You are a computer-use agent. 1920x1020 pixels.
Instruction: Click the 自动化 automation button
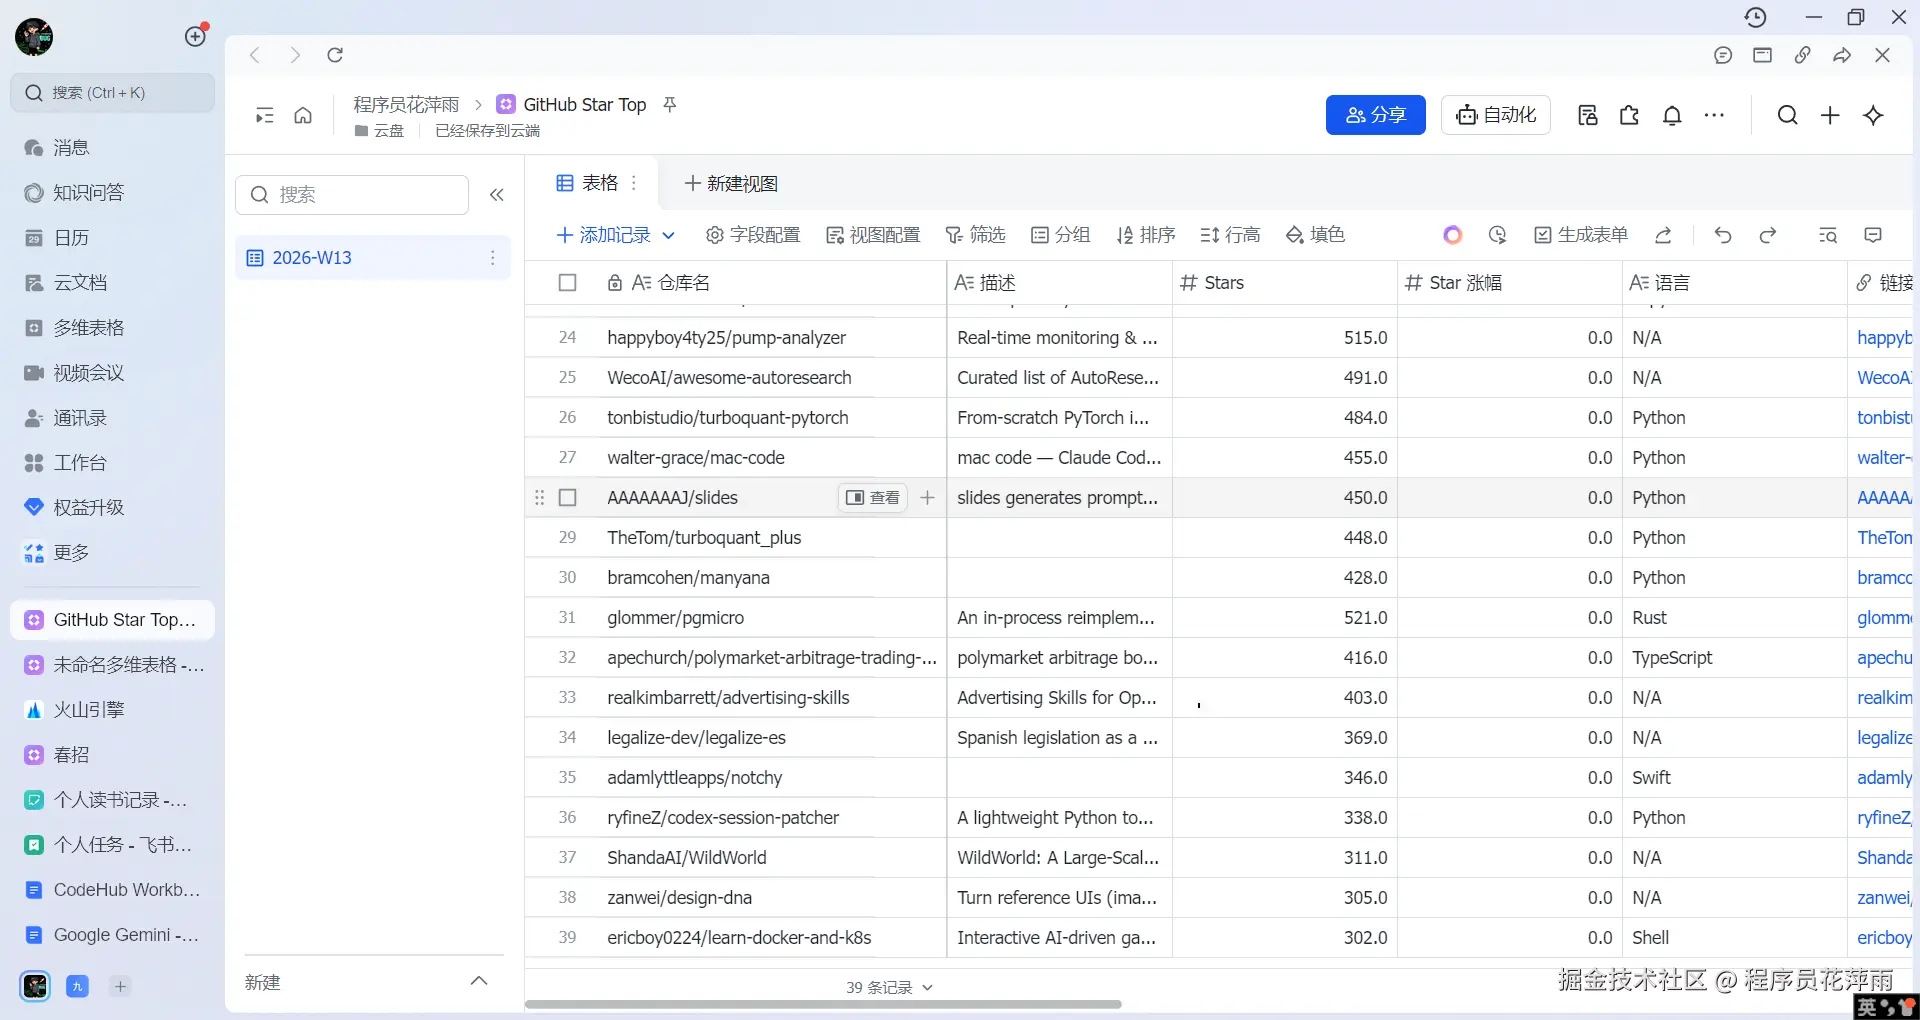(x=1496, y=115)
